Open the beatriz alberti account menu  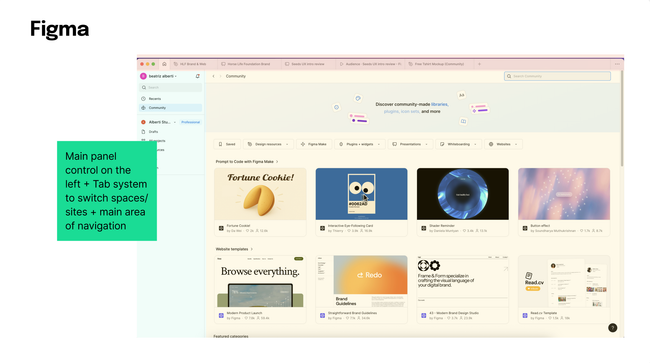tap(161, 76)
